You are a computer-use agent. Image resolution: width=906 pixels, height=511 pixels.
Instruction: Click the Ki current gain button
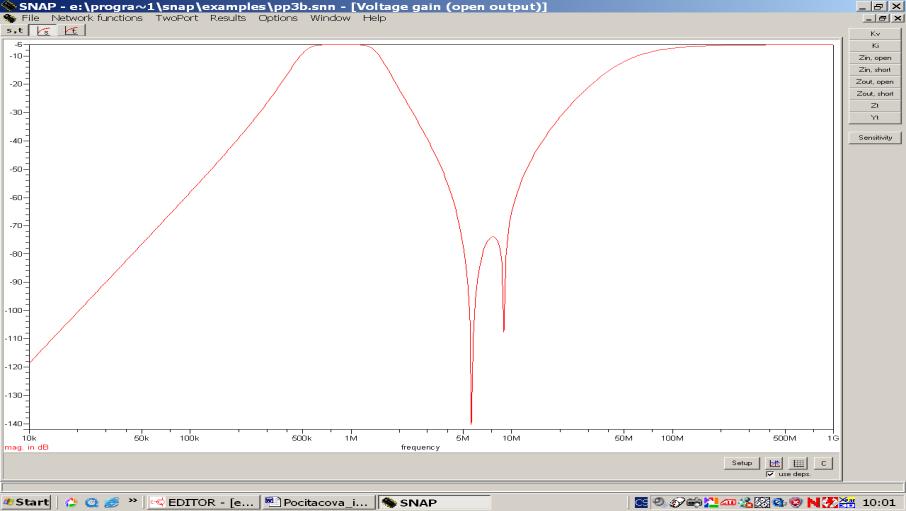coord(875,46)
